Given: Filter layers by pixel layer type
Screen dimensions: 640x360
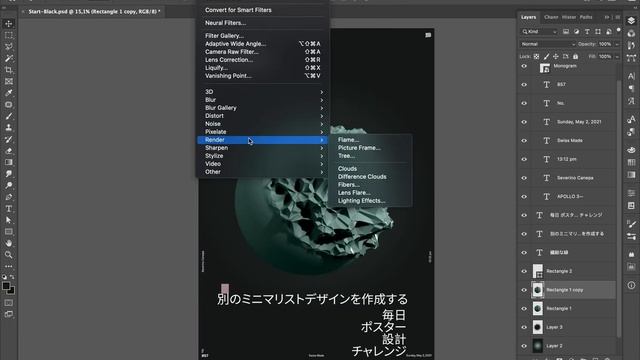Looking at the screenshot, I should pos(566,31).
